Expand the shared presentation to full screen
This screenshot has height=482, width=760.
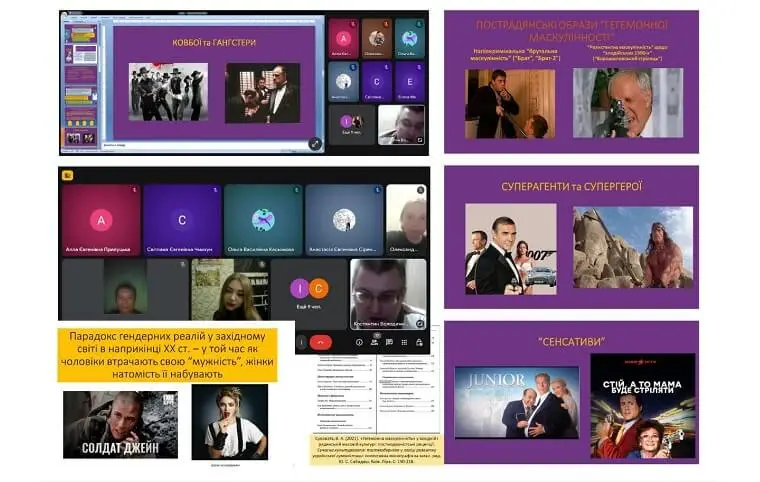click(x=315, y=143)
